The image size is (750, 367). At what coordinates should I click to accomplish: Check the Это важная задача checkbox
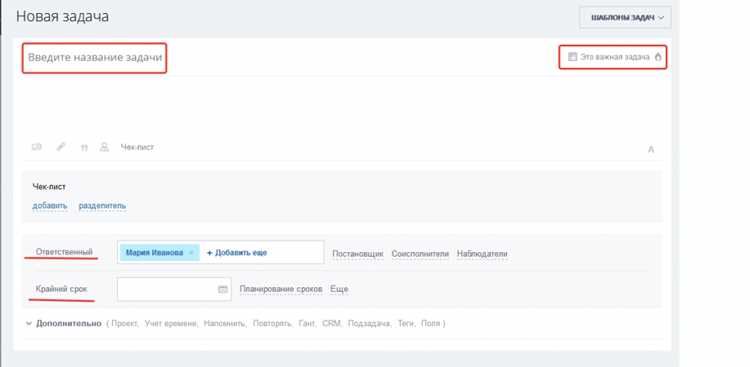tap(572, 57)
